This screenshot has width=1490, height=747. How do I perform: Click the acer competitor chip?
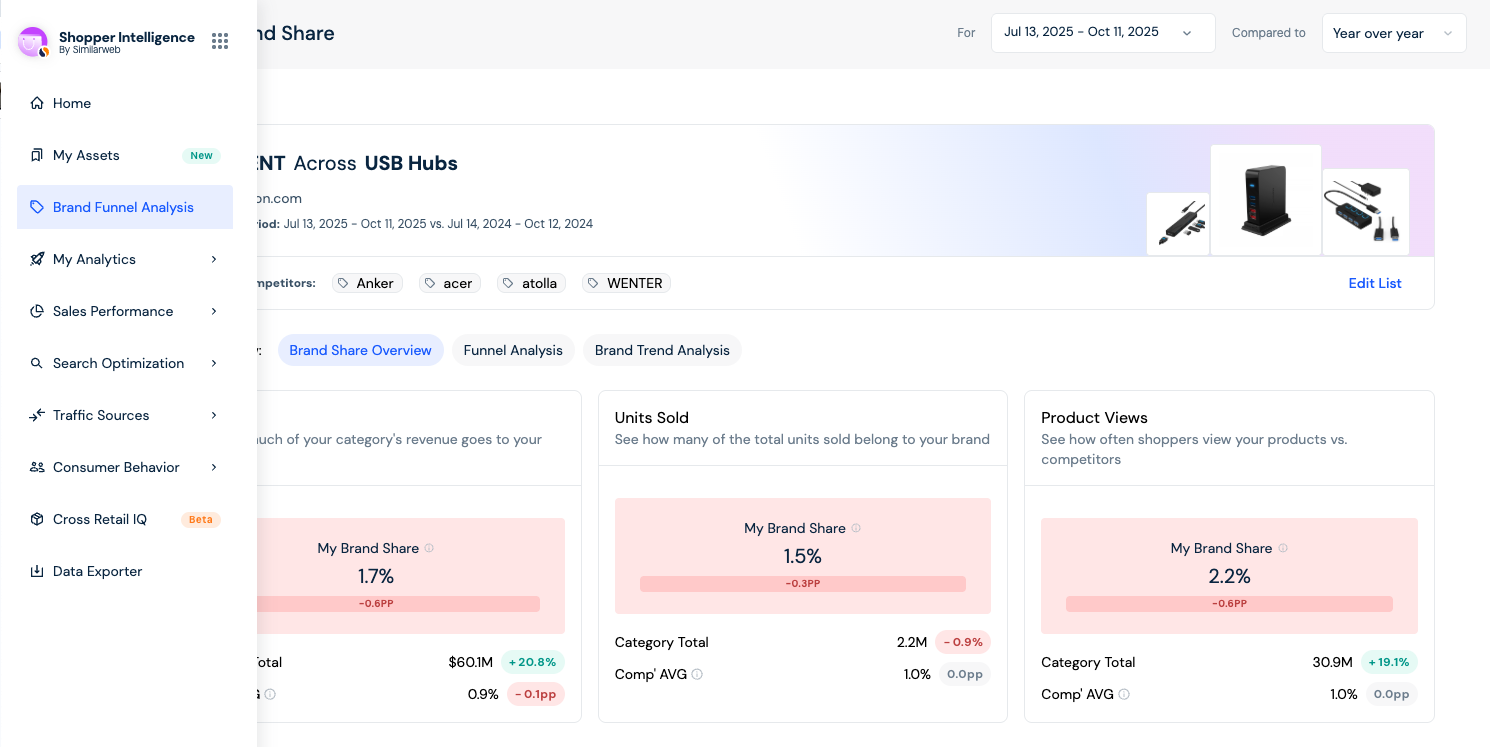(450, 283)
